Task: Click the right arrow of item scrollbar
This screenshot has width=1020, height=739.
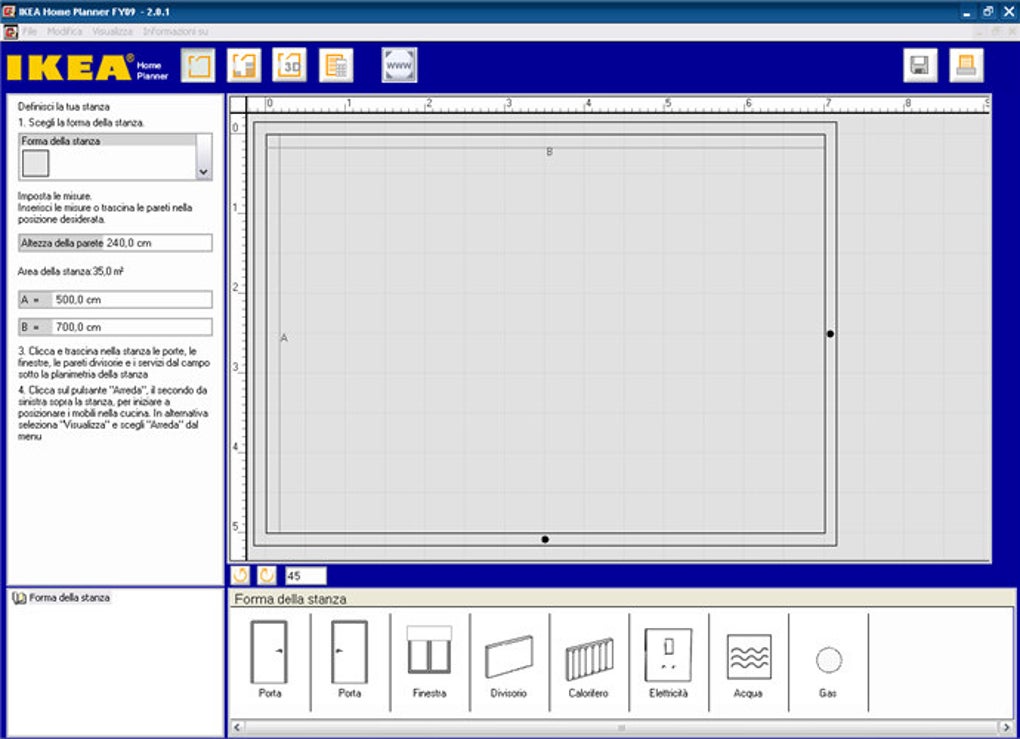Action: [x=1006, y=727]
